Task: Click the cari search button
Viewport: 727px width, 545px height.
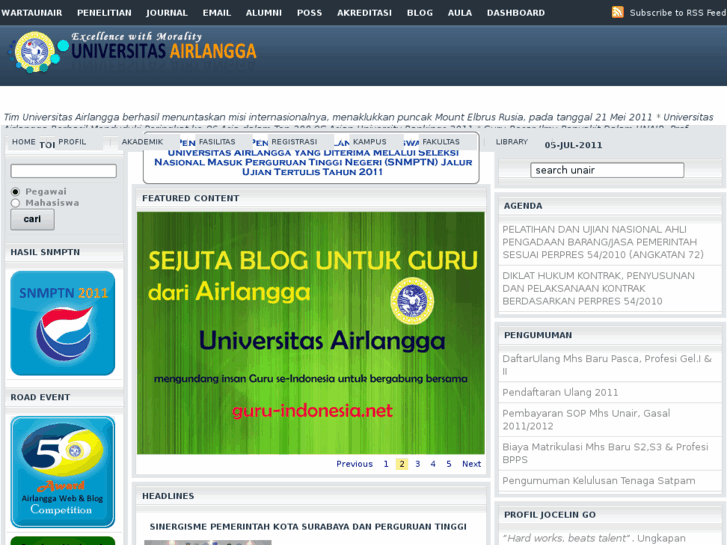Action: point(32,219)
